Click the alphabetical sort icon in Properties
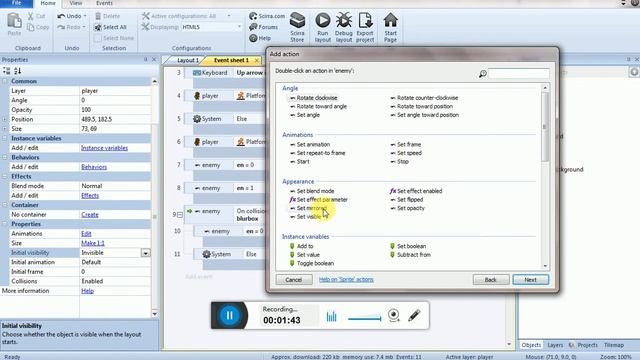Viewport: 640px width, 360px height. pyautogui.click(x=18, y=71)
